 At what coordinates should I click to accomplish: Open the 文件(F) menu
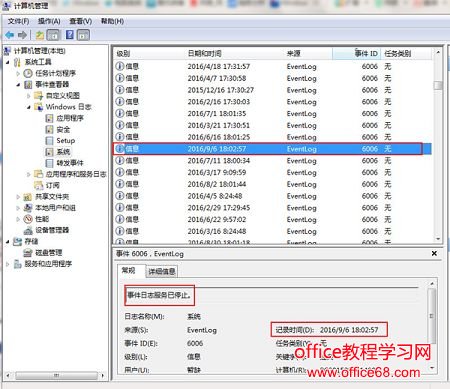coord(18,21)
